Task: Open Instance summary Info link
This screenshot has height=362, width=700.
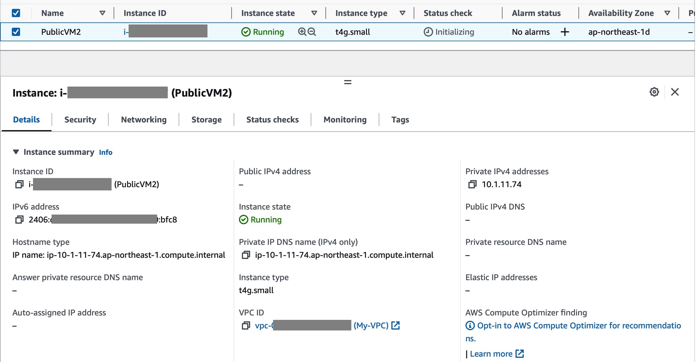Action: (106, 153)
